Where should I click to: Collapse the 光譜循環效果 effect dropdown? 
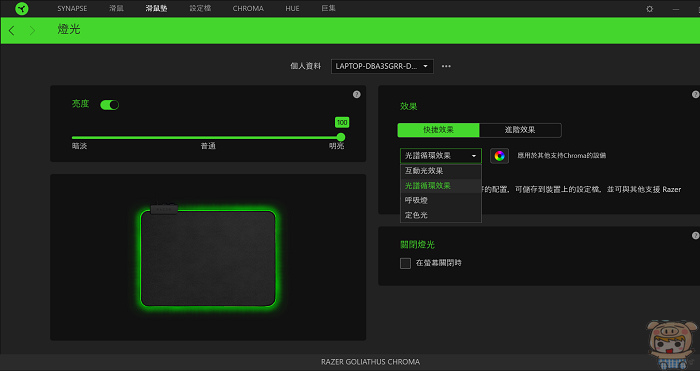click(x=441, y=156)
